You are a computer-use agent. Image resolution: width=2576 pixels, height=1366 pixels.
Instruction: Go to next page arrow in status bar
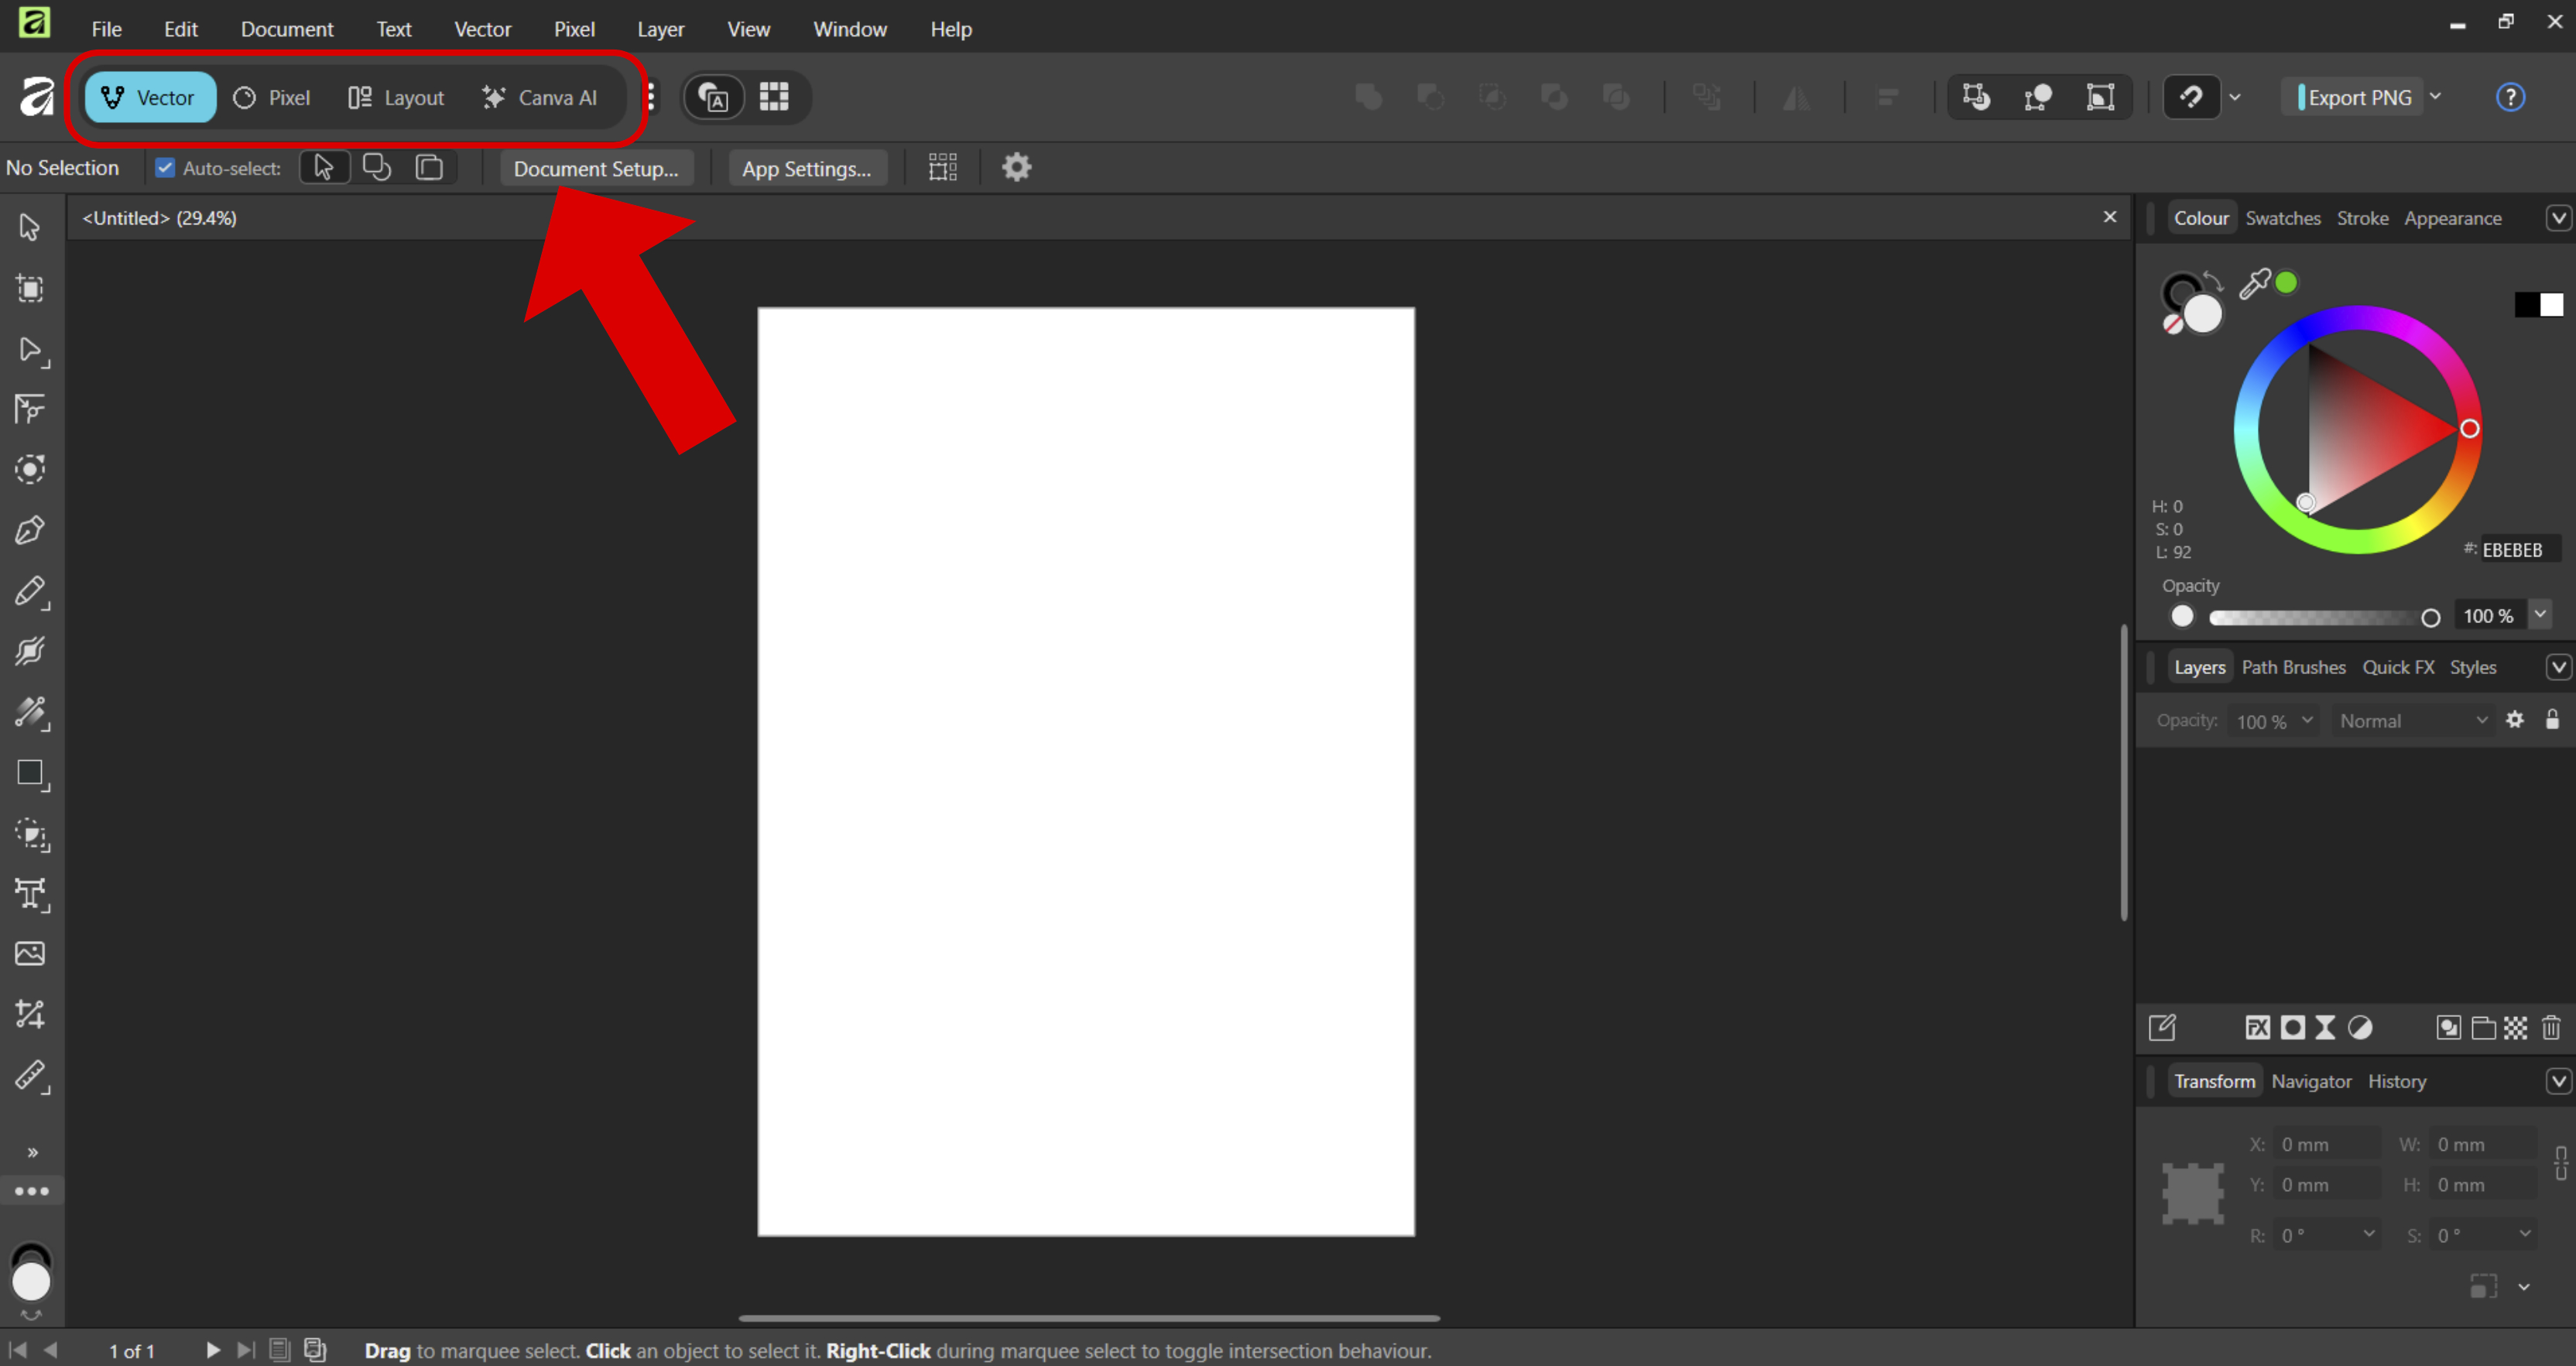tap(212, 1350)
